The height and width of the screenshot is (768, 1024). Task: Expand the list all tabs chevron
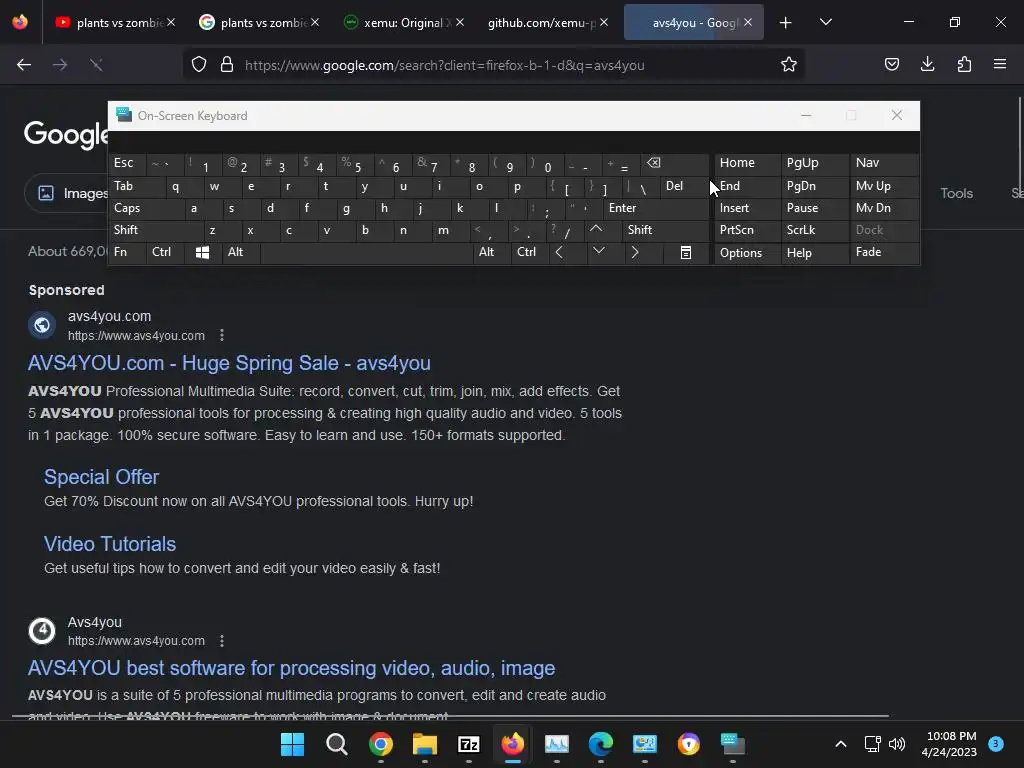pyautogui.click(x=825, y=23)
